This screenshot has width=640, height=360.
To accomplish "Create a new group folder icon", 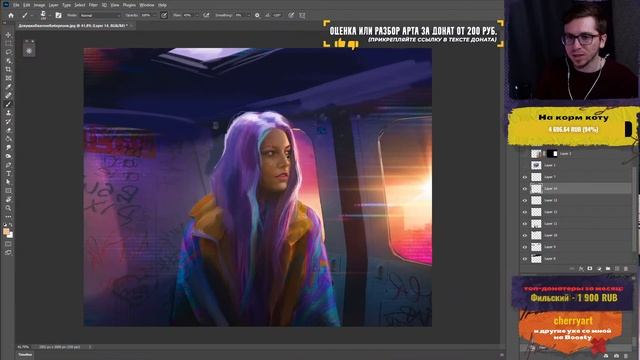I will tap(608, 269).
